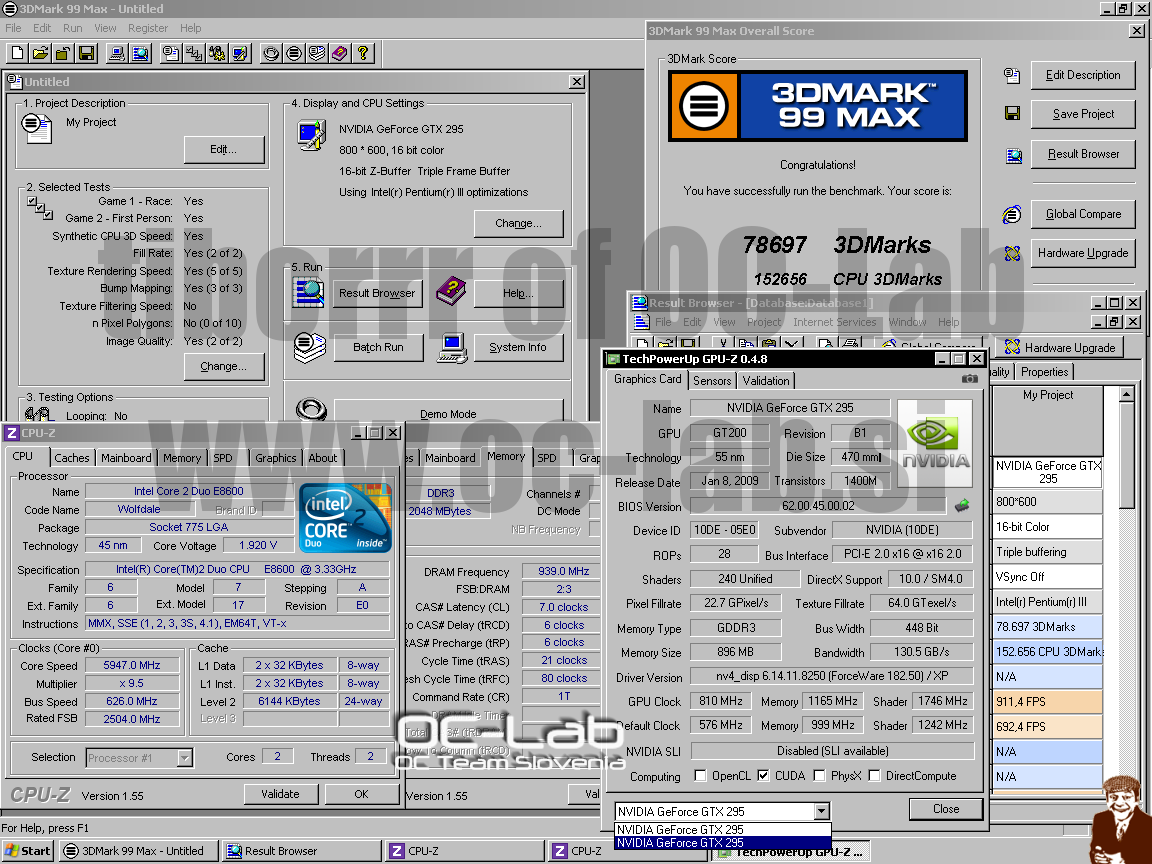Click the icon left of the Hardware Upgrade button
Viewport: 1152px width, 864px height.
pyautogui.click(x=1012, y=253)
